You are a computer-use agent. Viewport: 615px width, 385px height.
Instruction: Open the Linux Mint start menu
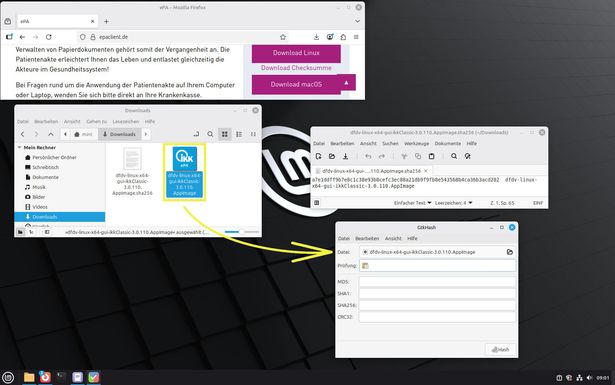[8, 378]
